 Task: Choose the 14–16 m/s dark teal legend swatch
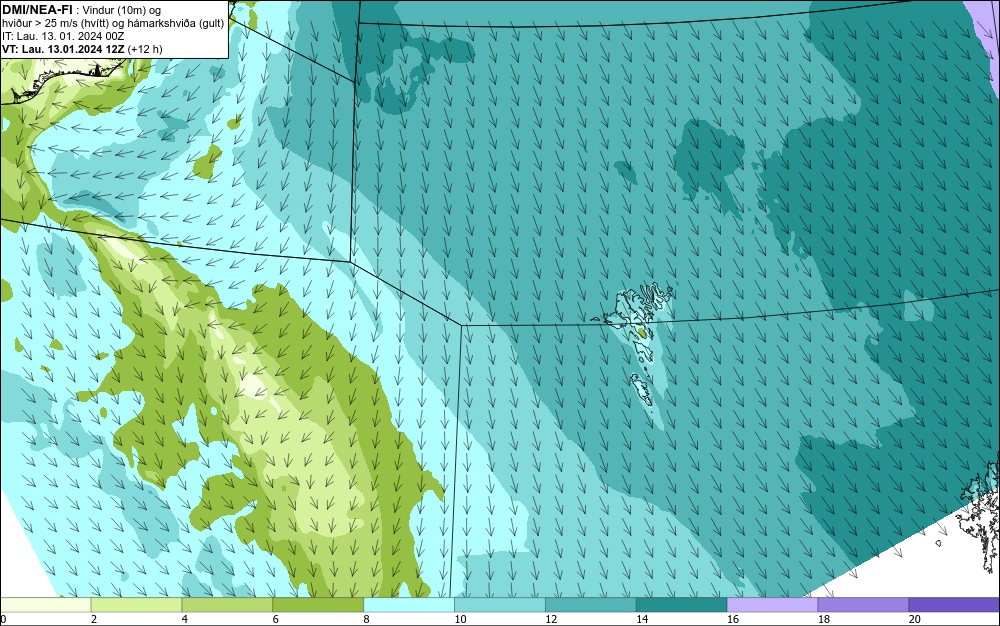(682, 604)
